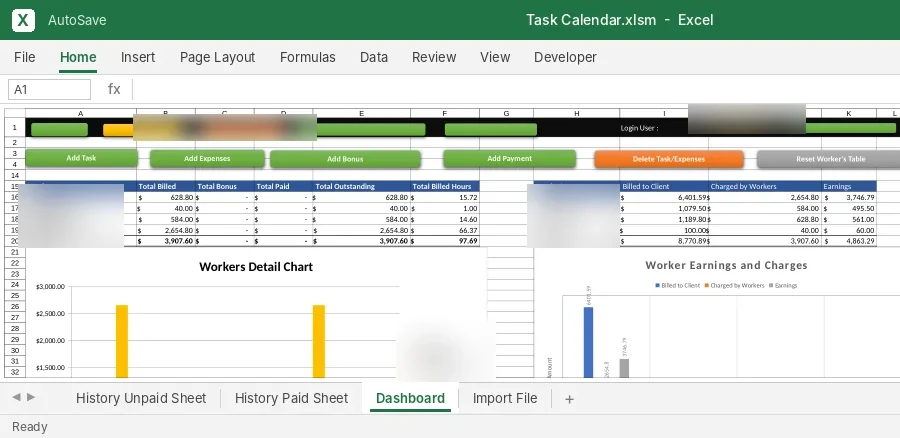Open the Import File sheet tab

[505, 398]
